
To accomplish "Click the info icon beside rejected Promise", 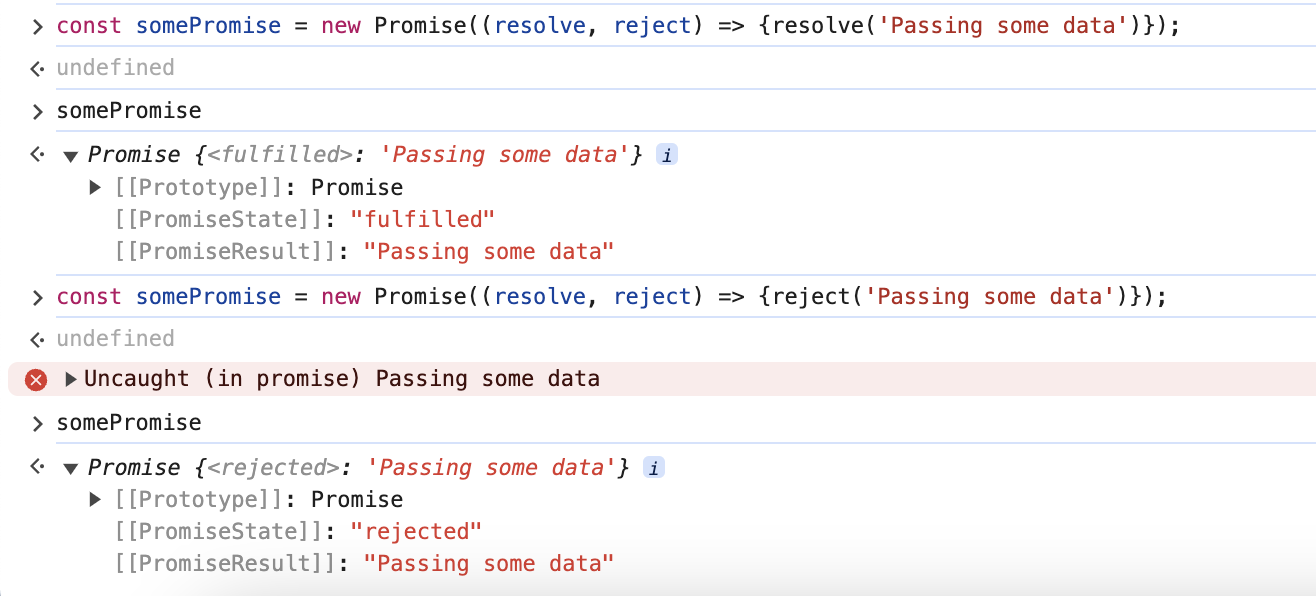I will click(x=653, y=467).
